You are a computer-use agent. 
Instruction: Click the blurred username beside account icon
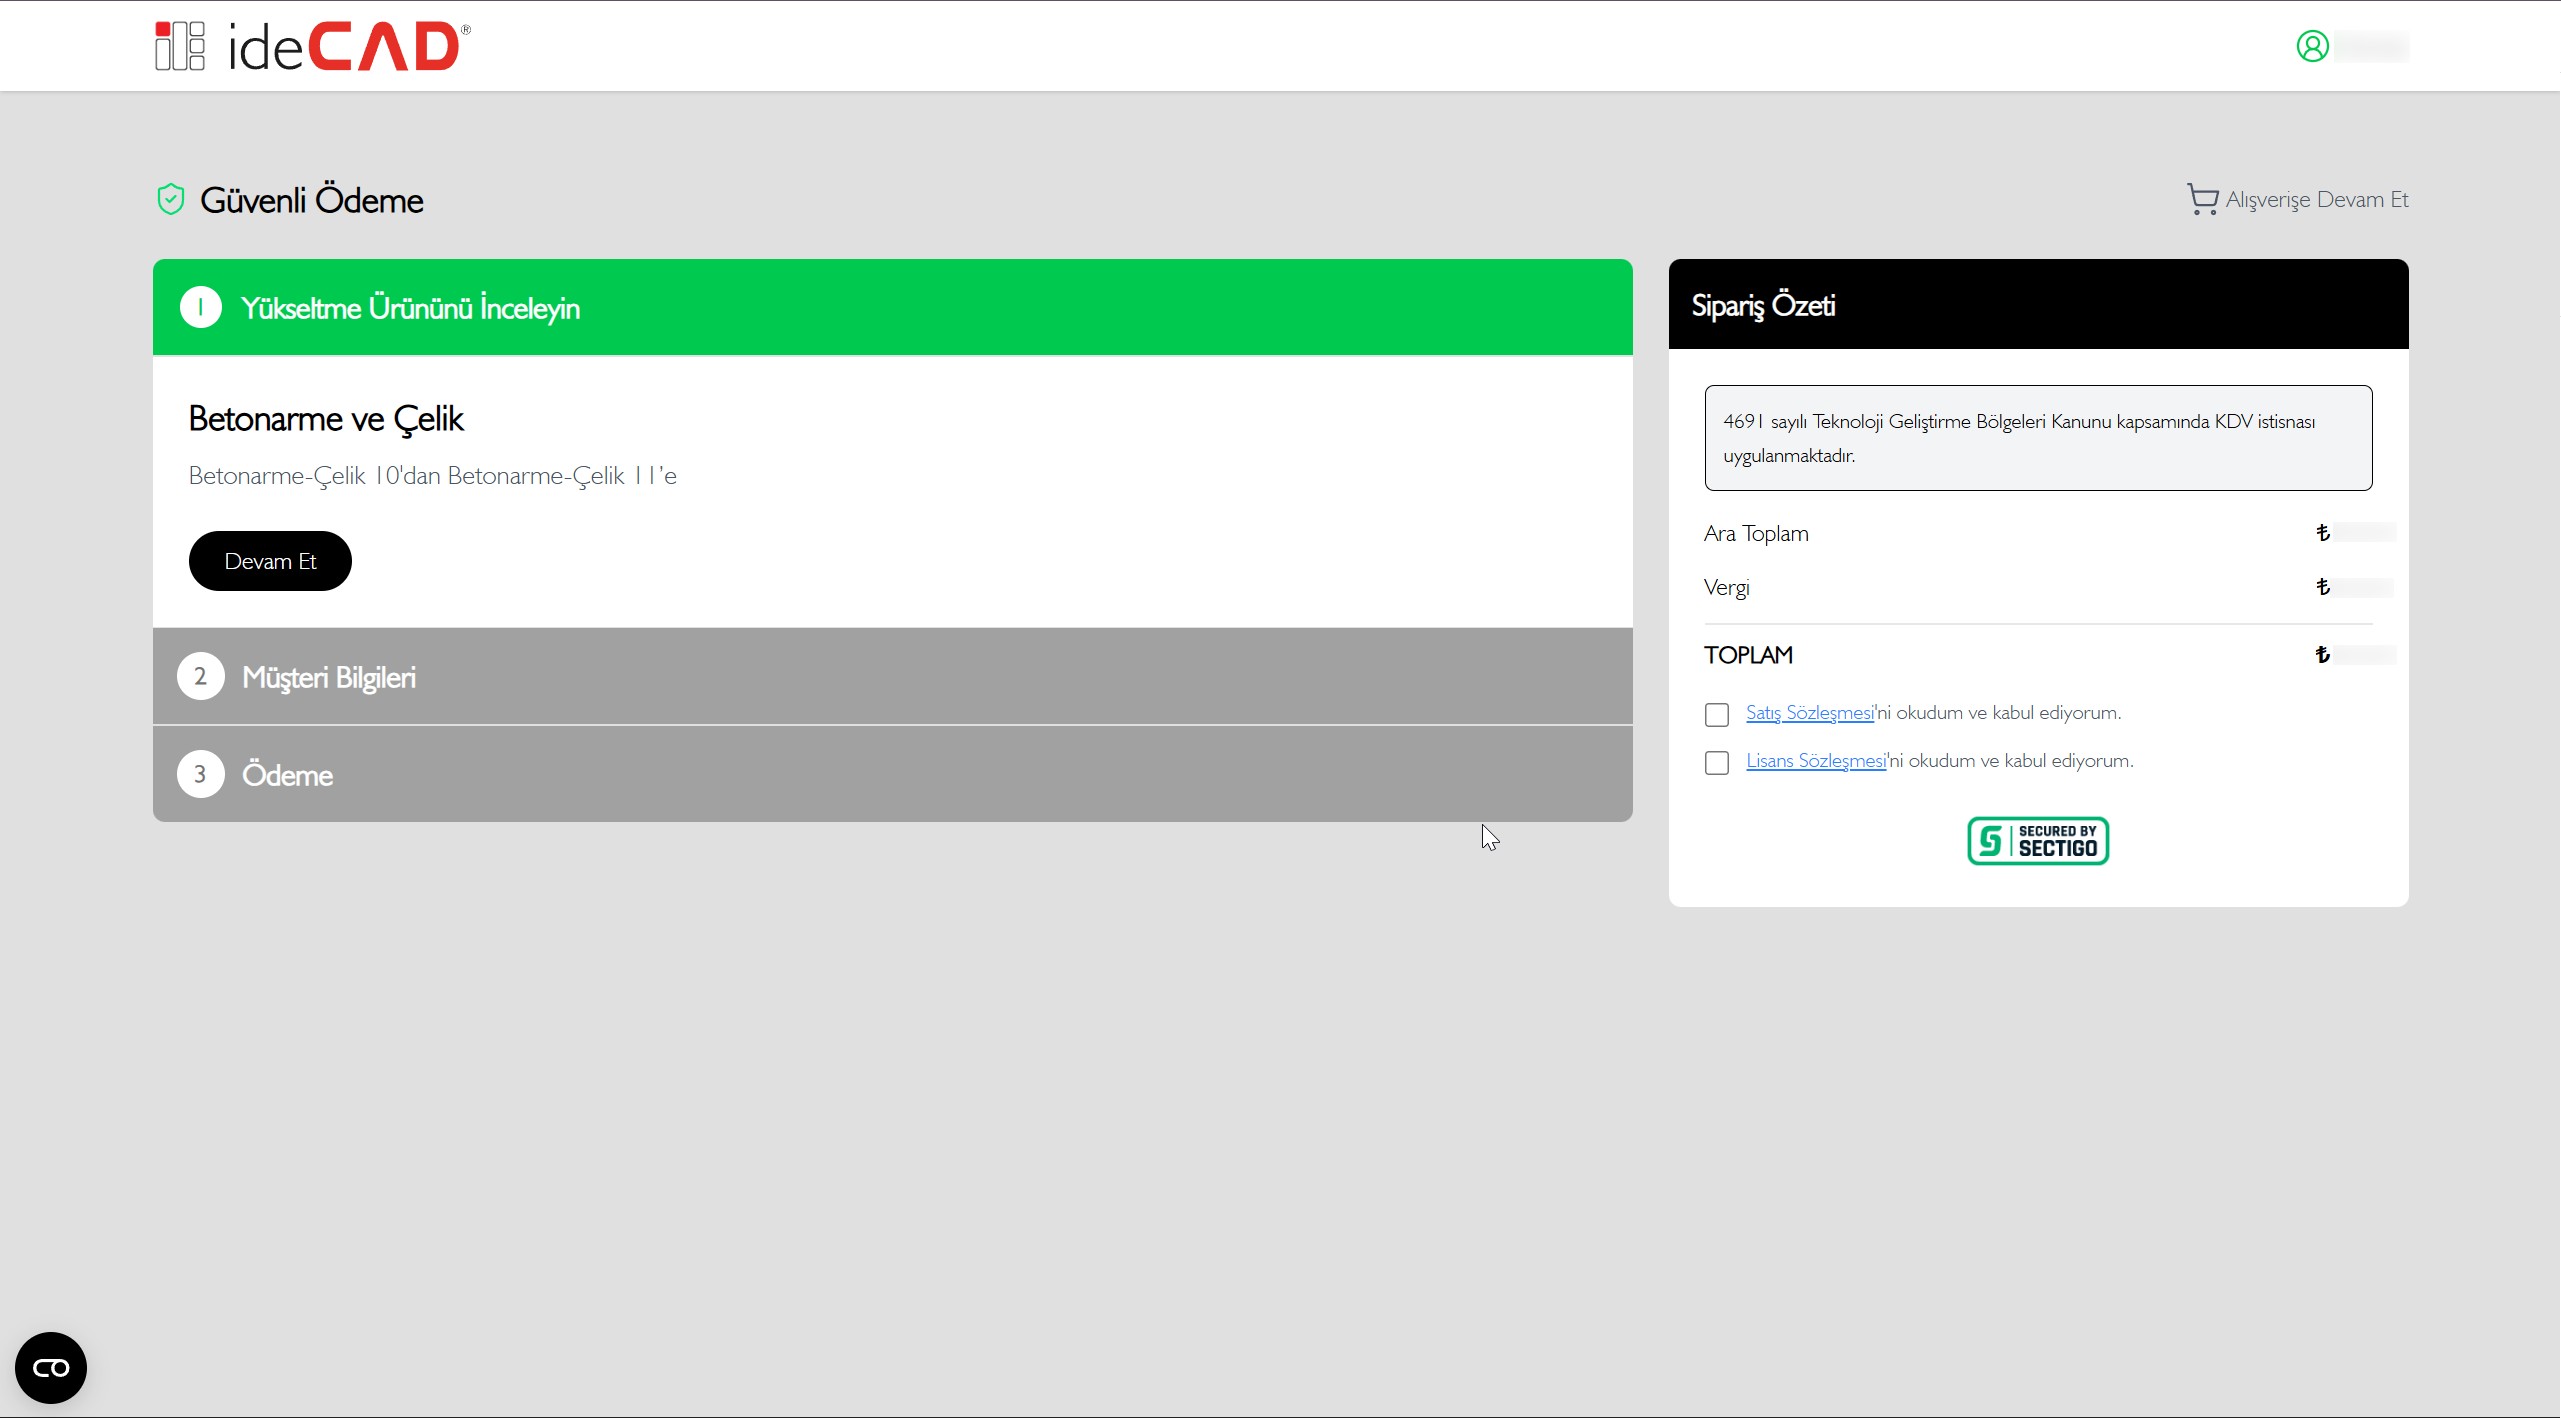[x=2372, y=46]
